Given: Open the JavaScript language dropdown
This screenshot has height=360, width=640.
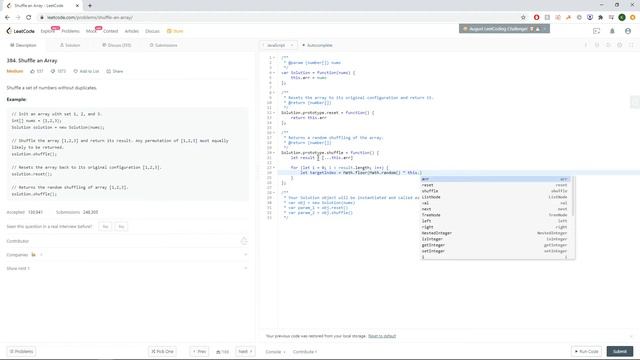Looking at the screenshot, I should pos(278,45).
